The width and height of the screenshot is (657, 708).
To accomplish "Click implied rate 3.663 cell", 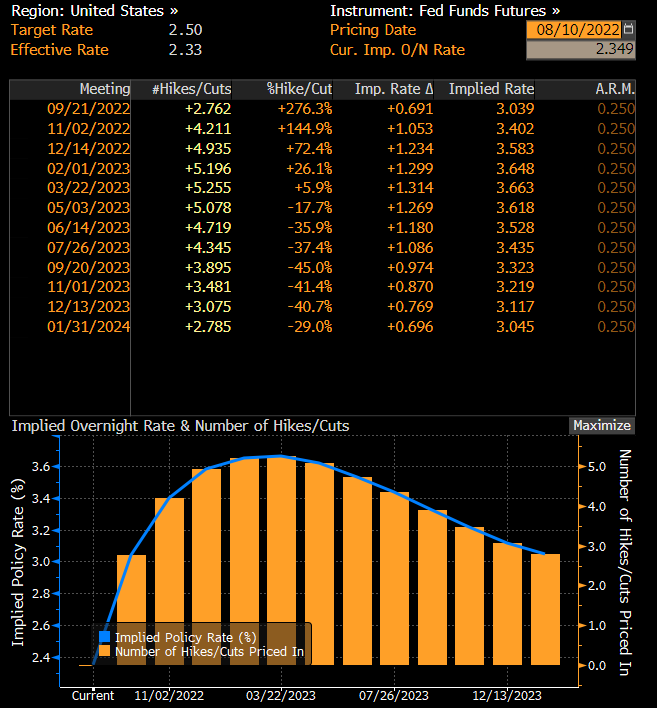I will coord(515,188).
